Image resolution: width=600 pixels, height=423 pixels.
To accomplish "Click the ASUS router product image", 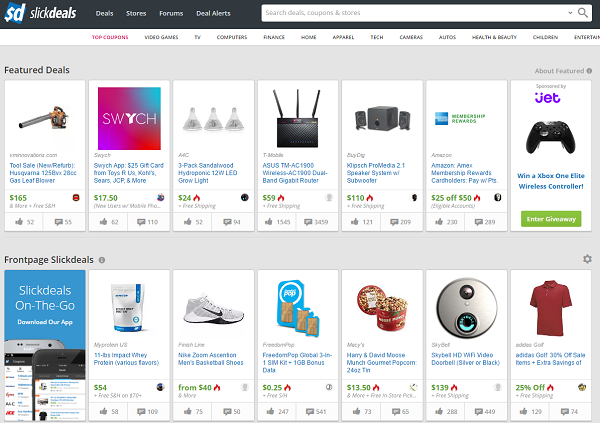I will (x=298, y=118).
